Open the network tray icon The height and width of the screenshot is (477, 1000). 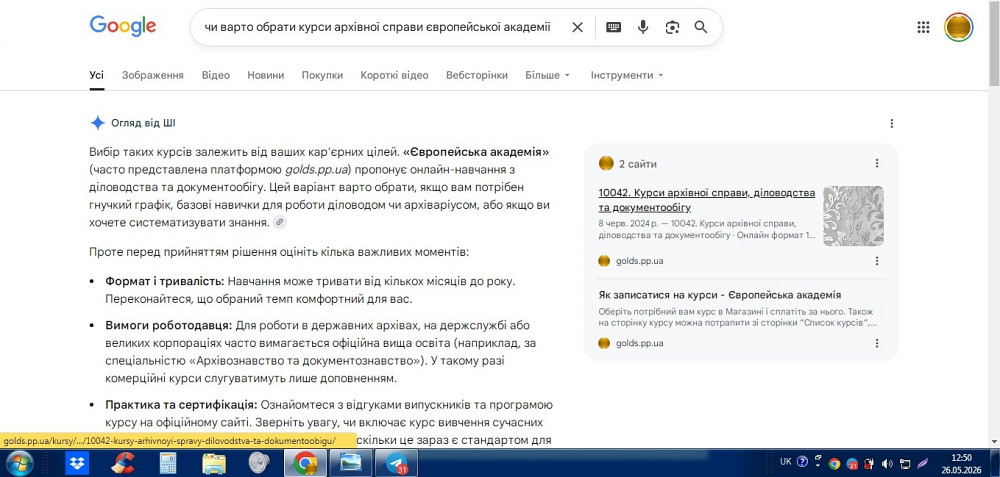pyautogui.click(x=904, y=464)
